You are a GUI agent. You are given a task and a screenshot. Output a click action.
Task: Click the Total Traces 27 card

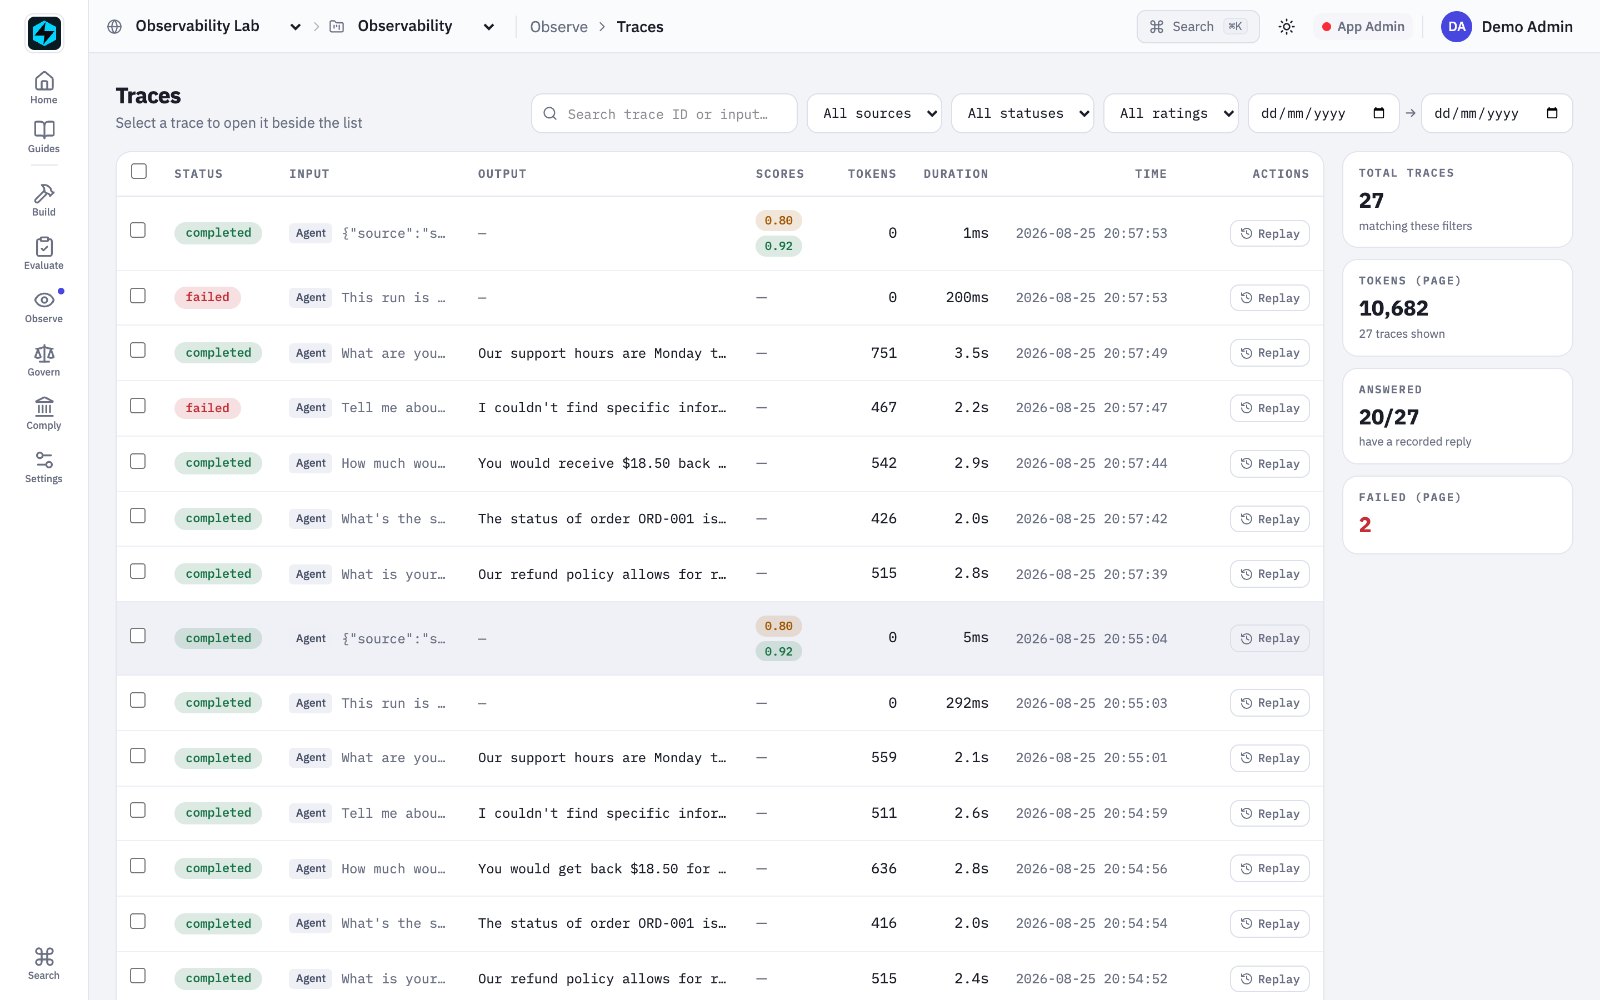(1457, 199)
